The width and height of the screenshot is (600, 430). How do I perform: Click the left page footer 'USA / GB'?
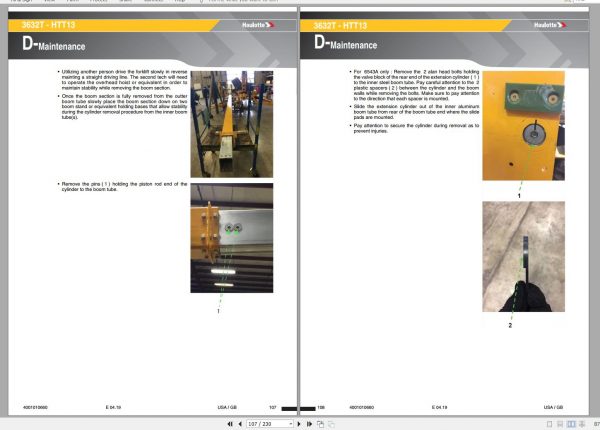227,407
